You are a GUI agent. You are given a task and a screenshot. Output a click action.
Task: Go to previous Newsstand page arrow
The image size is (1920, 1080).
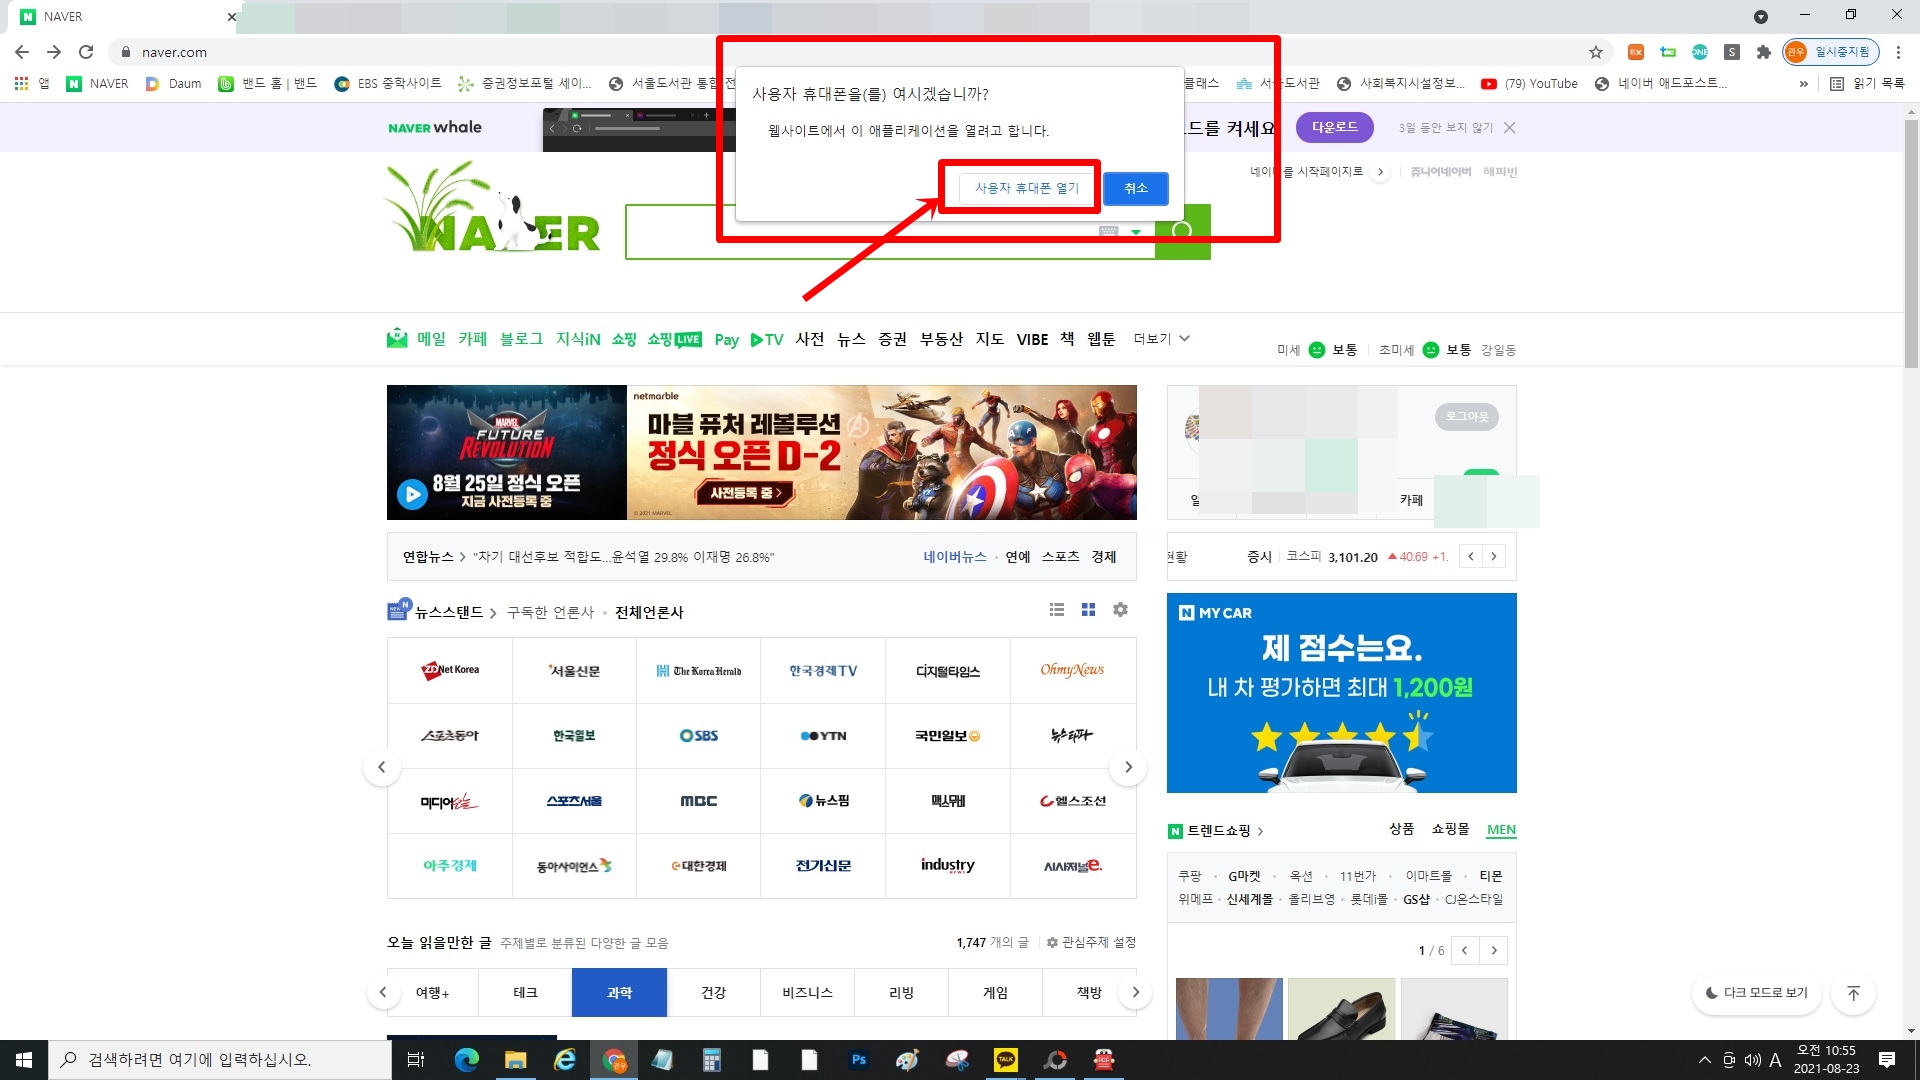(382, 767)
